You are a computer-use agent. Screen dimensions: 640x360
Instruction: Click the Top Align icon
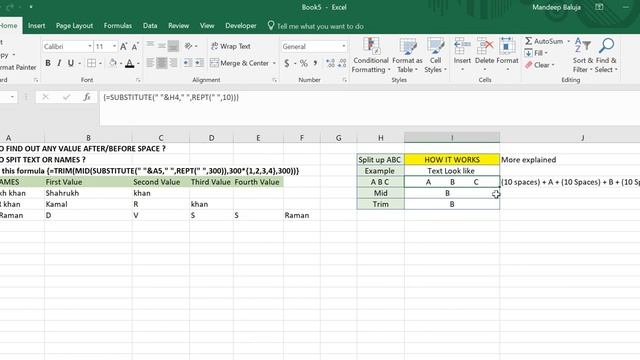coord(150,45)
